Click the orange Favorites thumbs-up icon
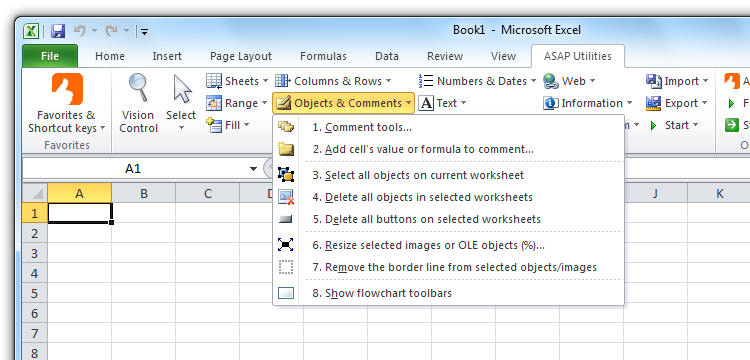 [x=67, y=89]
